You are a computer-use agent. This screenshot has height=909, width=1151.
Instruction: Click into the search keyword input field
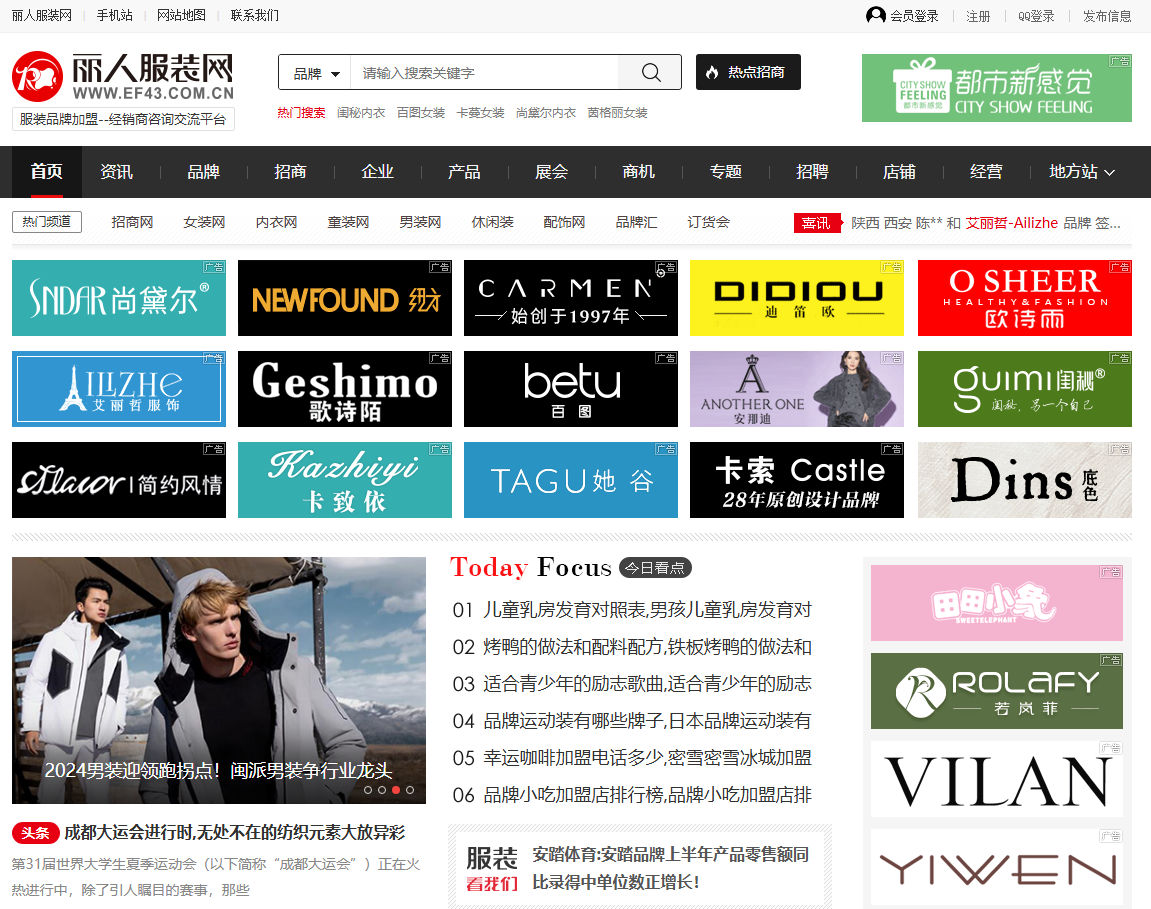(x=485, y=73)
